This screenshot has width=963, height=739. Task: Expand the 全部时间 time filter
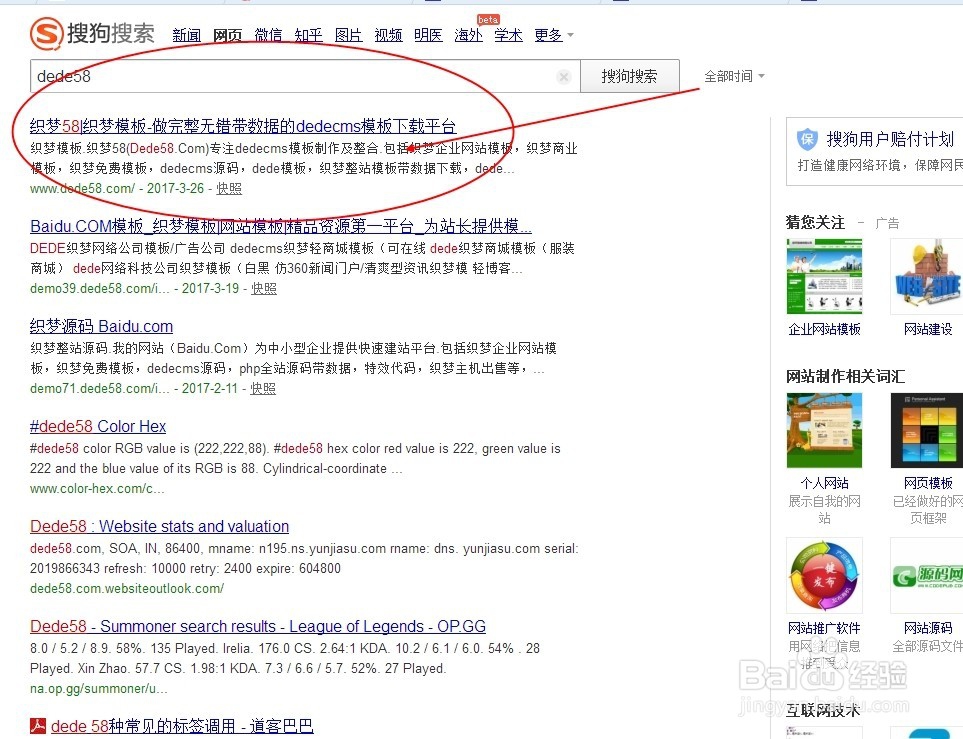[x=734, y=76]
